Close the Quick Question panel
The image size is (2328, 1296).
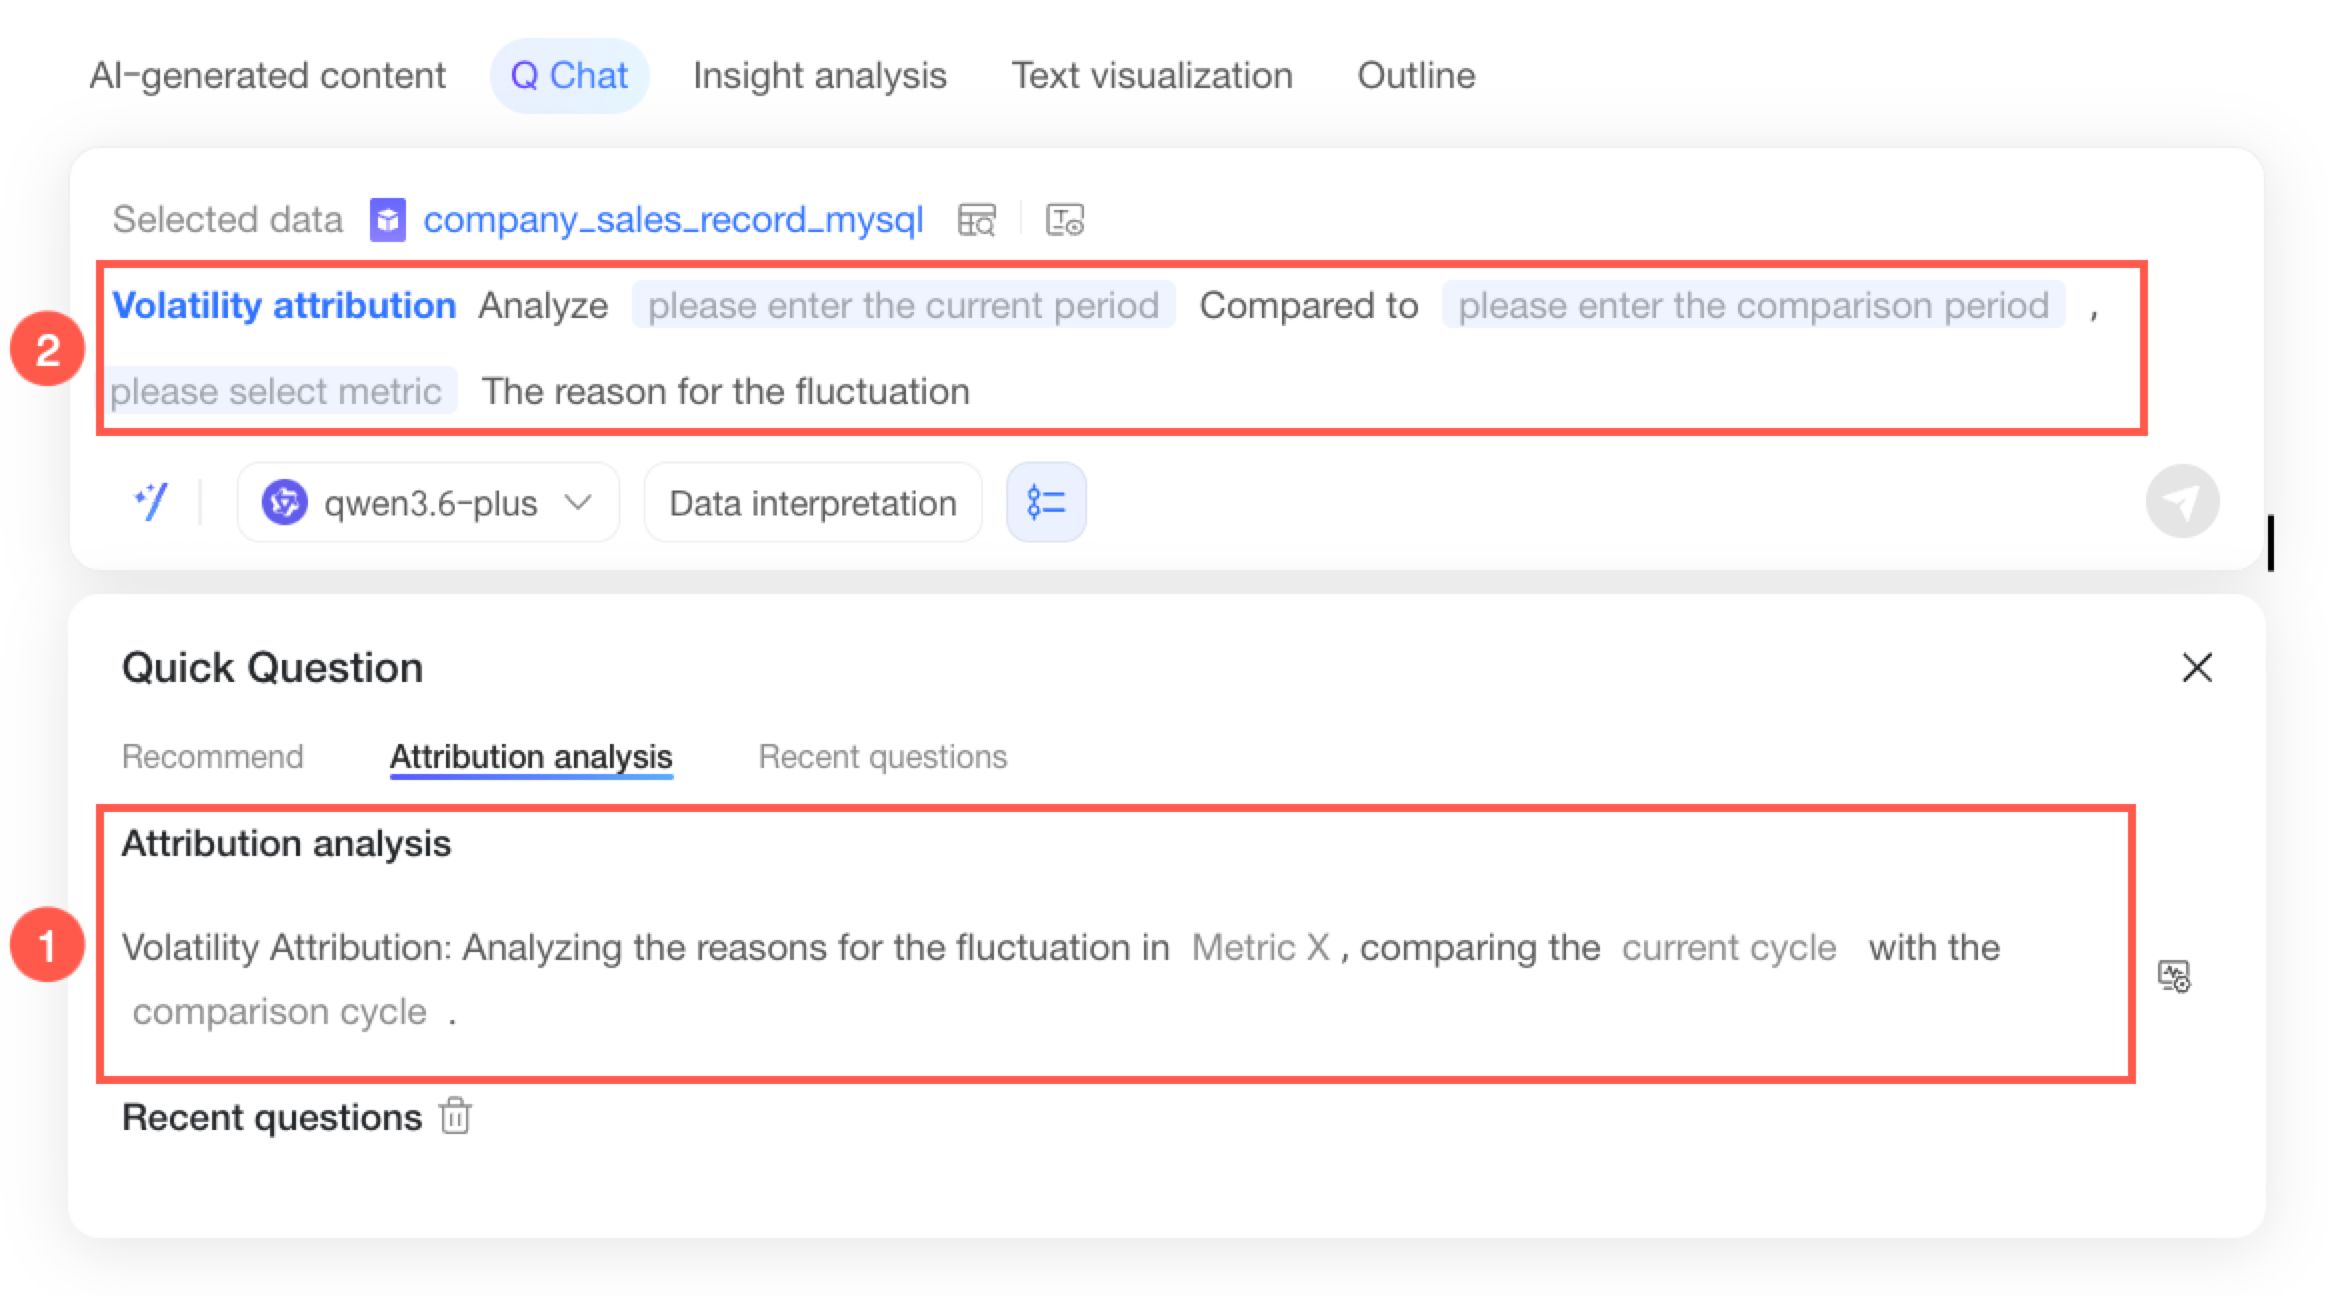2197,667
